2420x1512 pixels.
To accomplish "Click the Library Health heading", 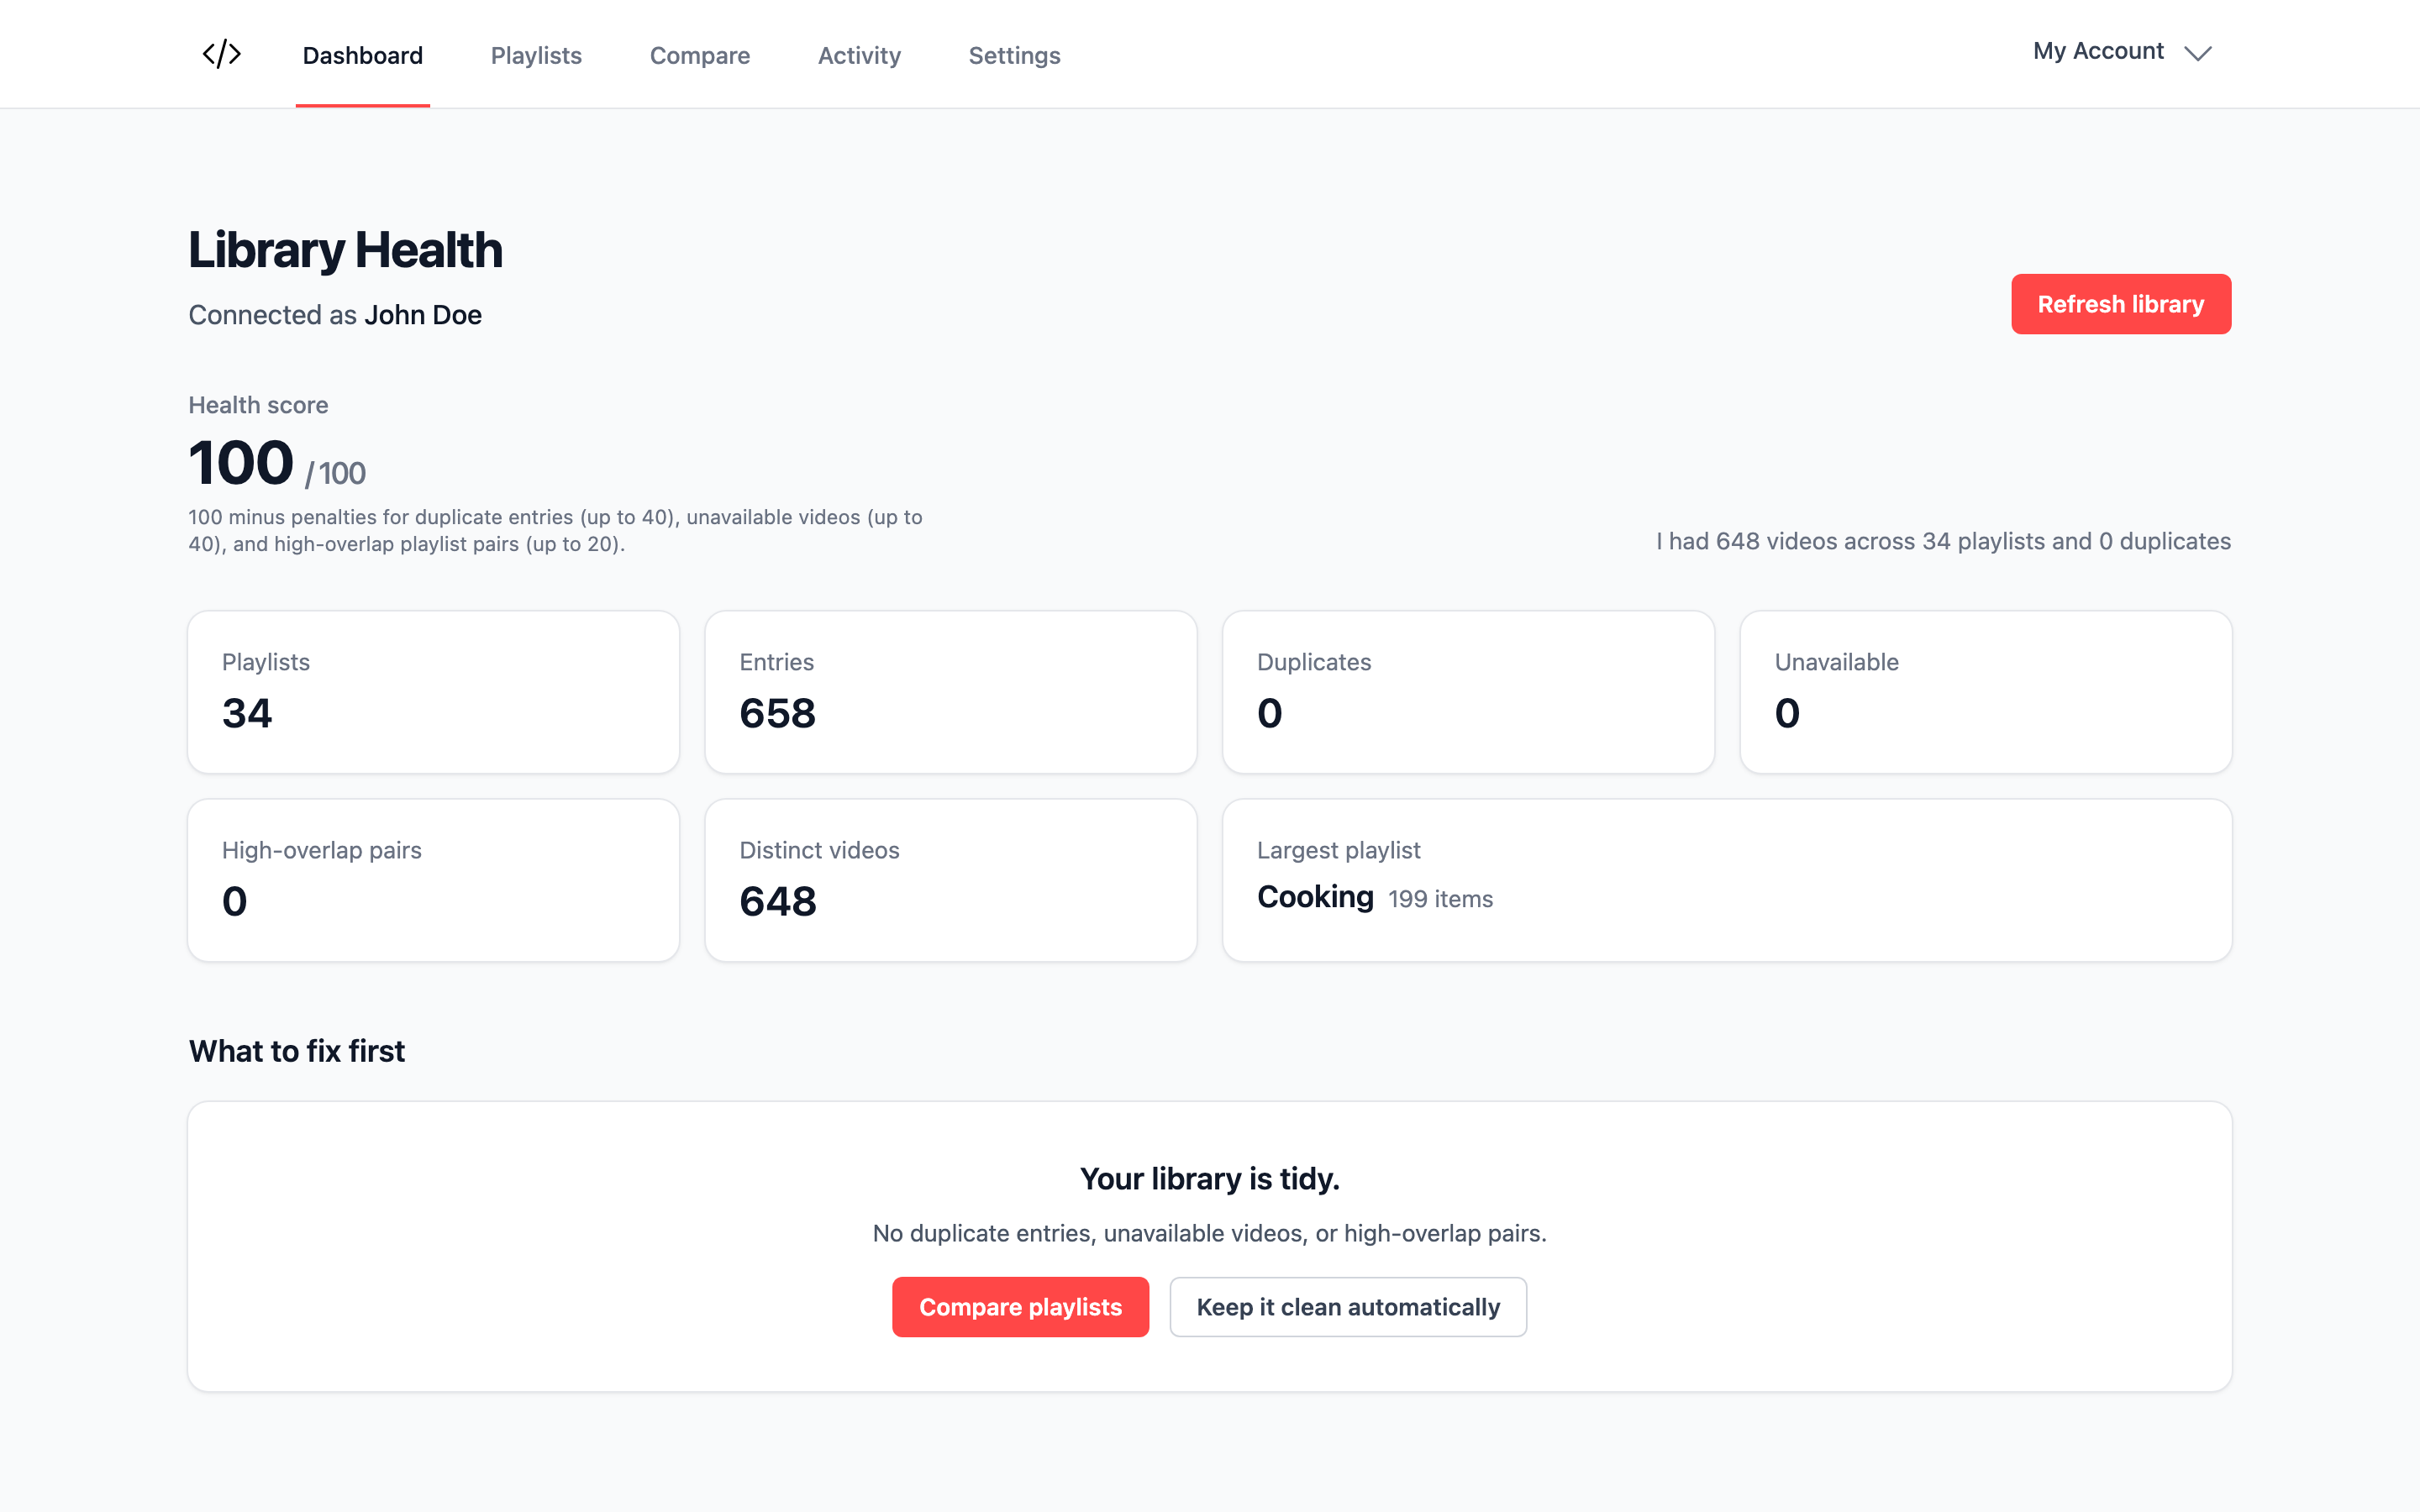I will [345, 250].
